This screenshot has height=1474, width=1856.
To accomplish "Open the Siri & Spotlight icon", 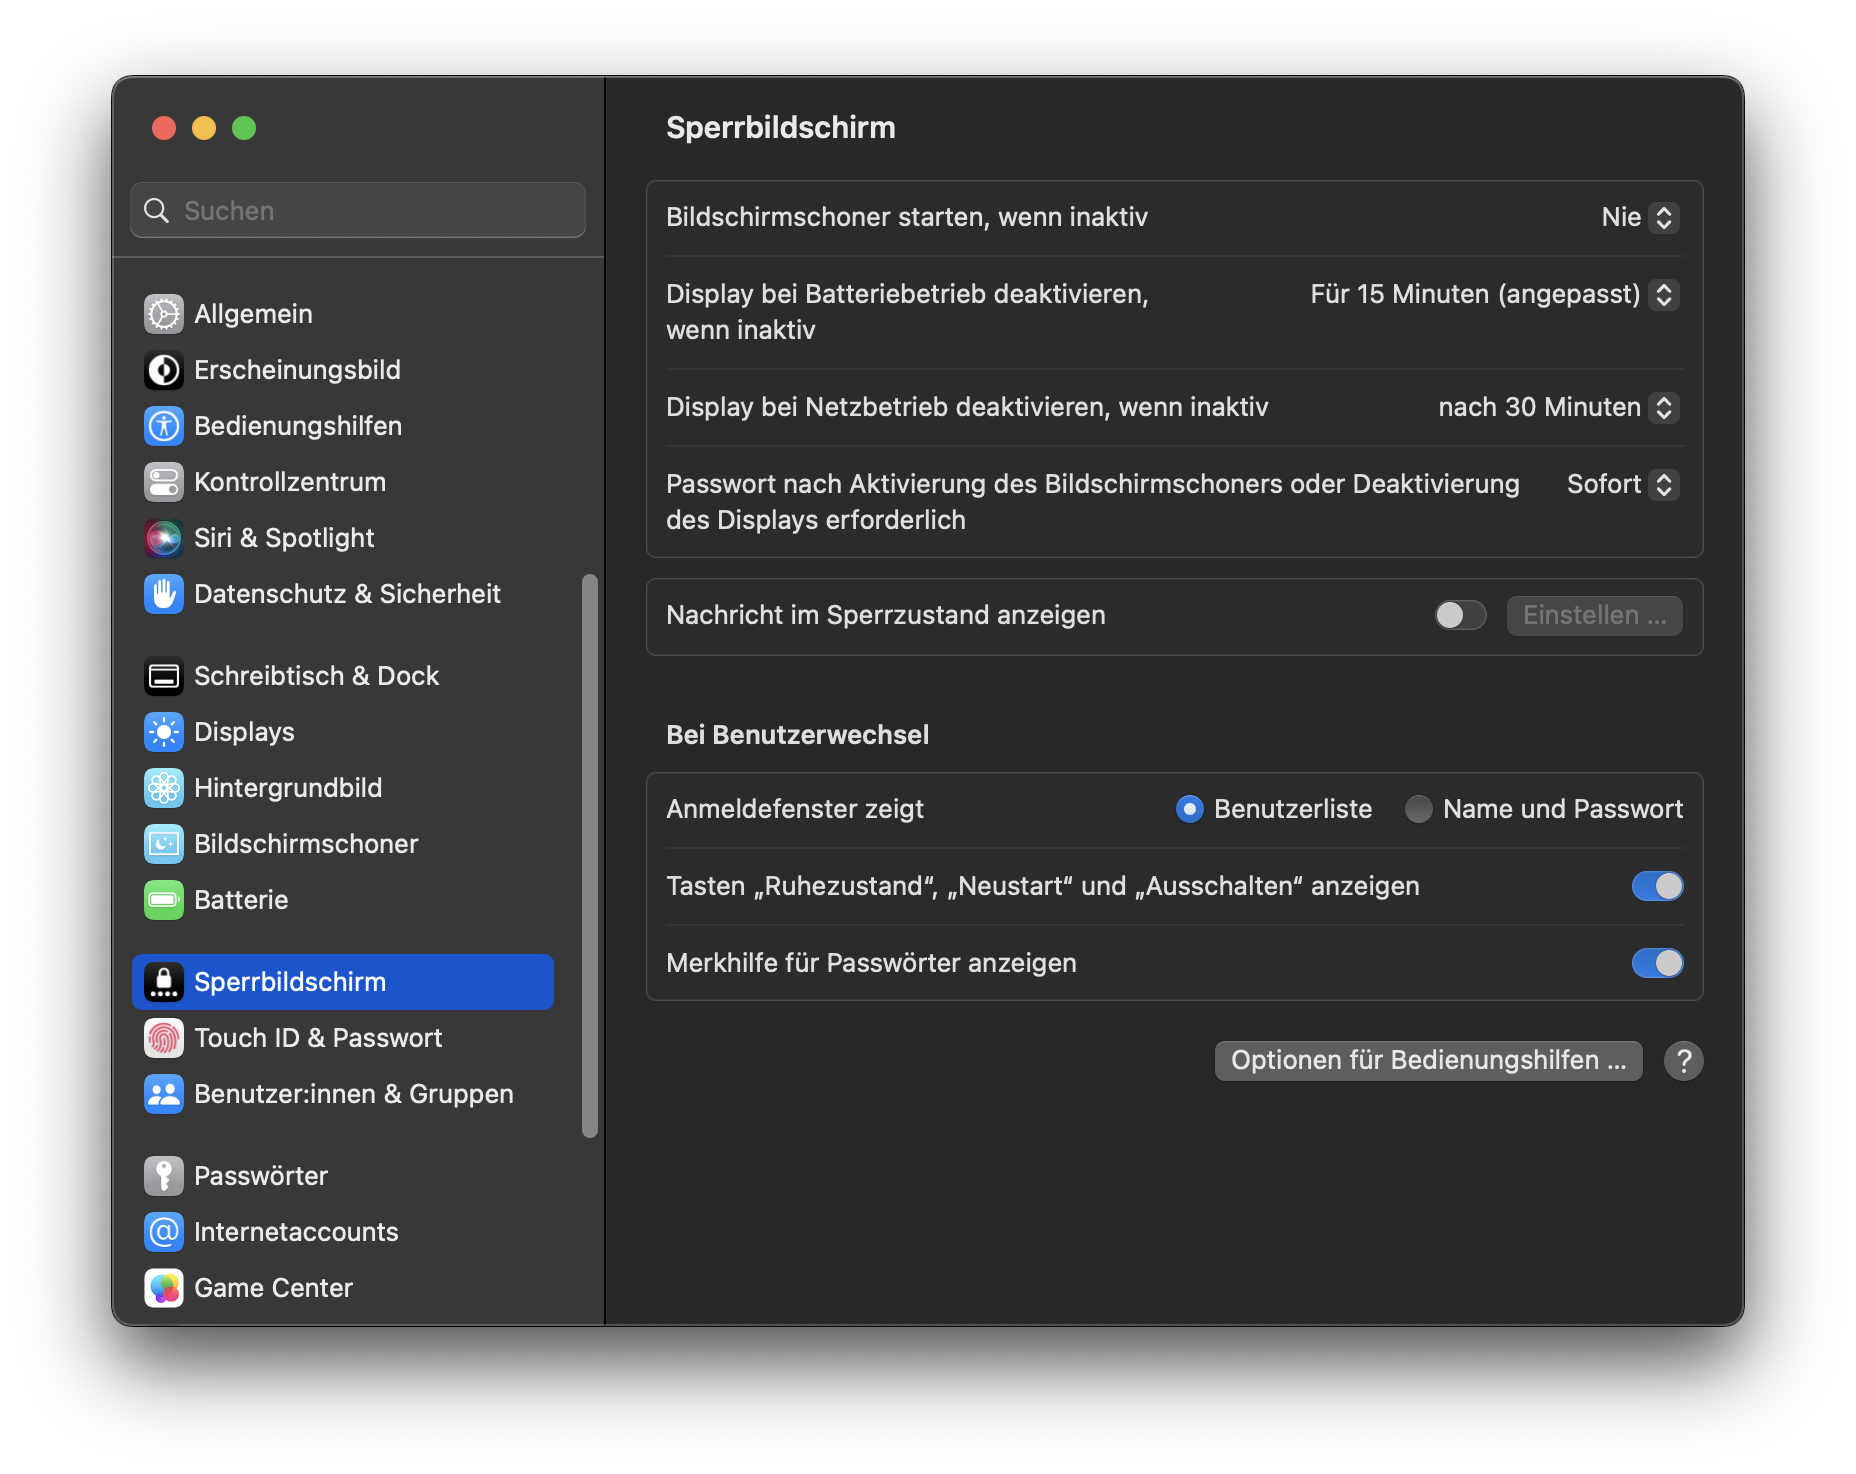I will (164, 538).
